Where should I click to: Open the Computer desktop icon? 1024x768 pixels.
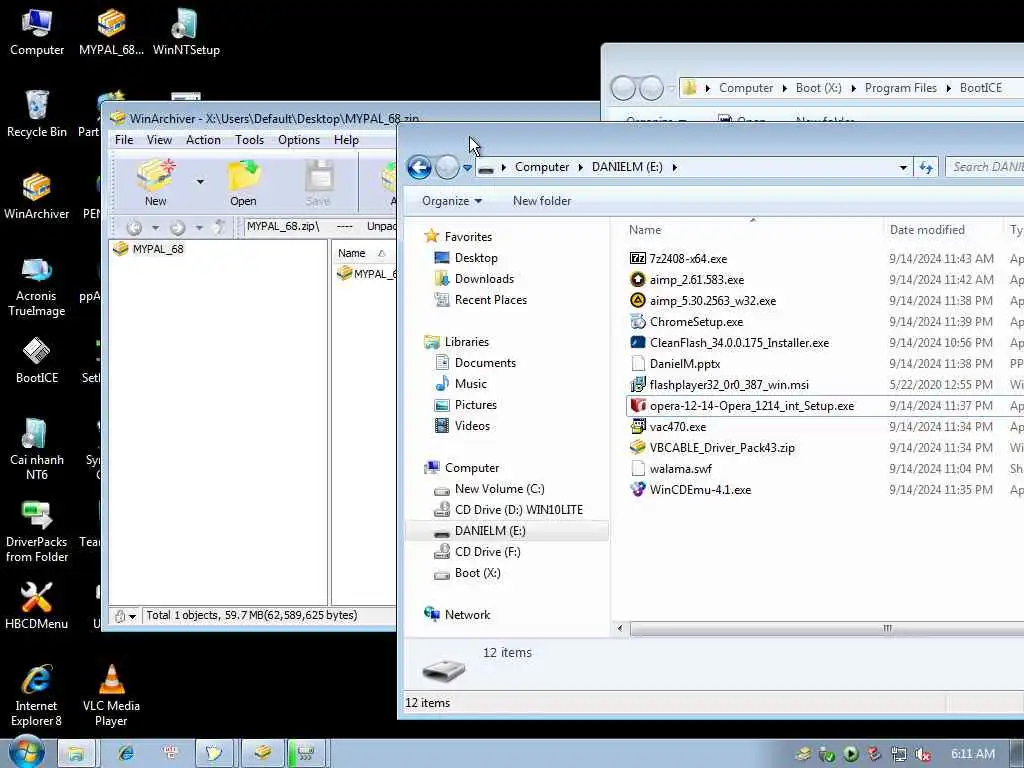tap(37, 31)
